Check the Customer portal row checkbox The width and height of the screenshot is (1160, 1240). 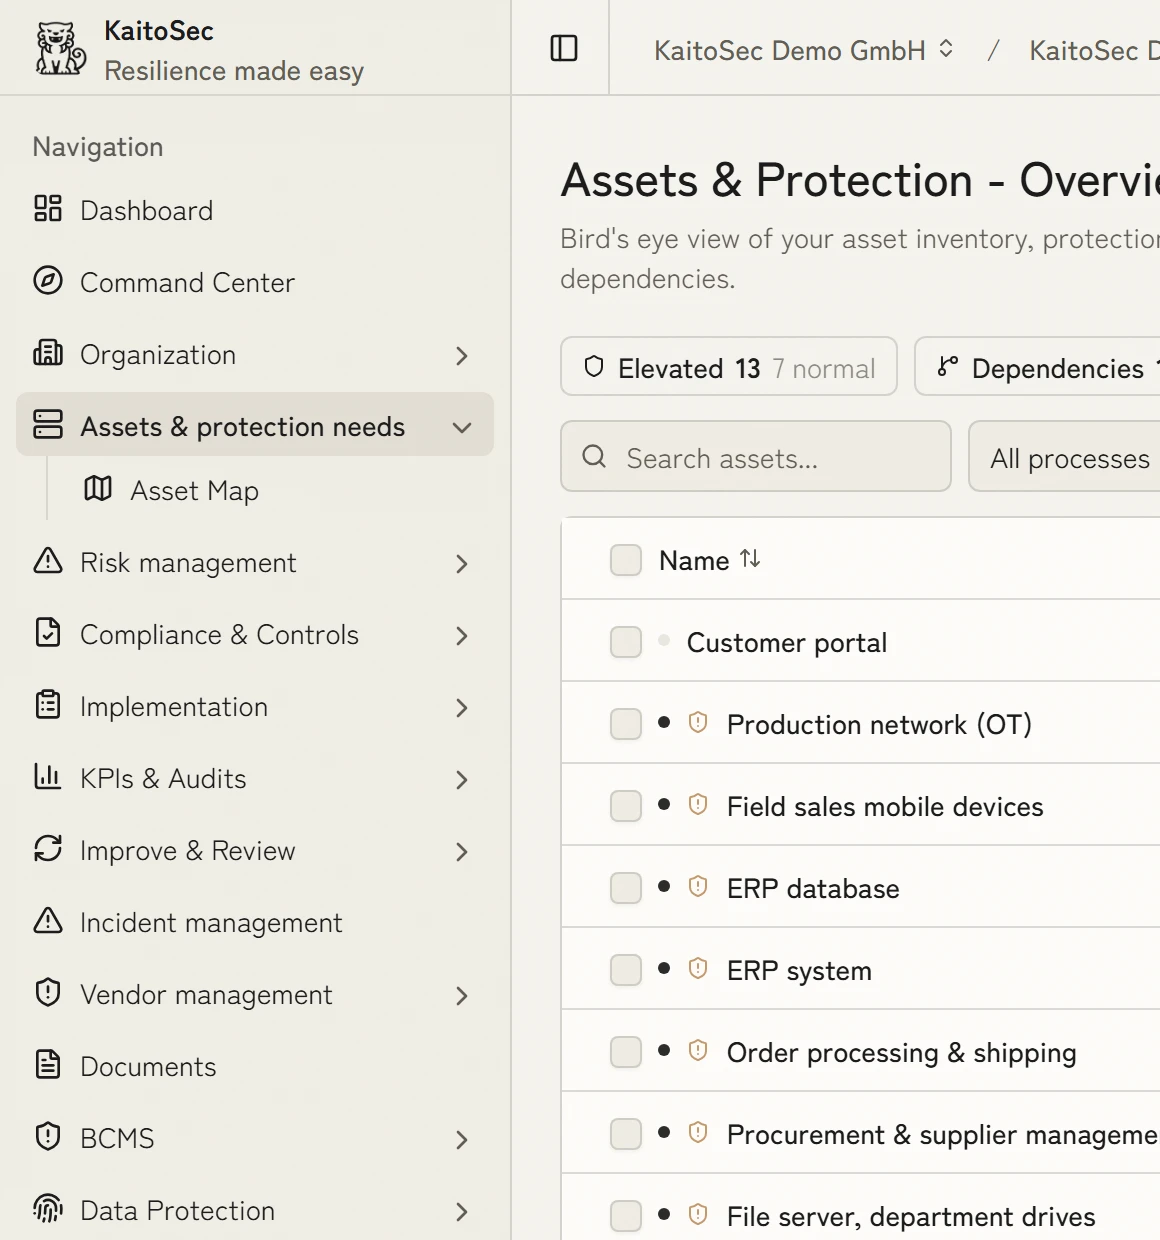(x=626, y=642)
